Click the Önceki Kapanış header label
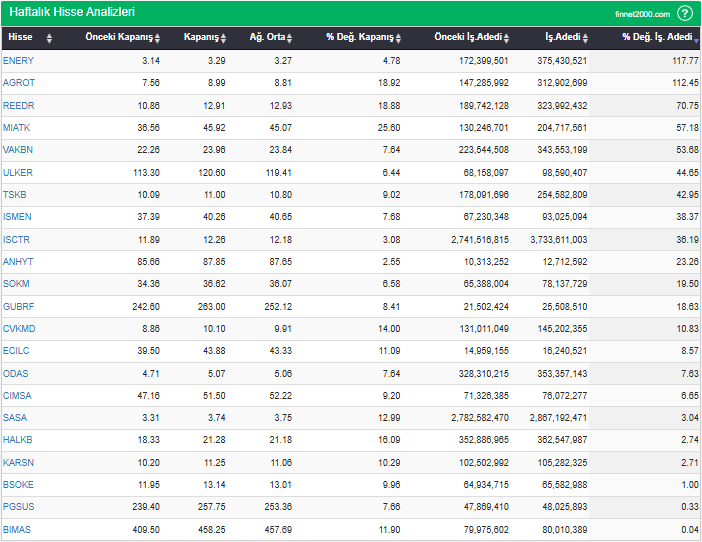The image size is (702, 542). pos(119,37)
